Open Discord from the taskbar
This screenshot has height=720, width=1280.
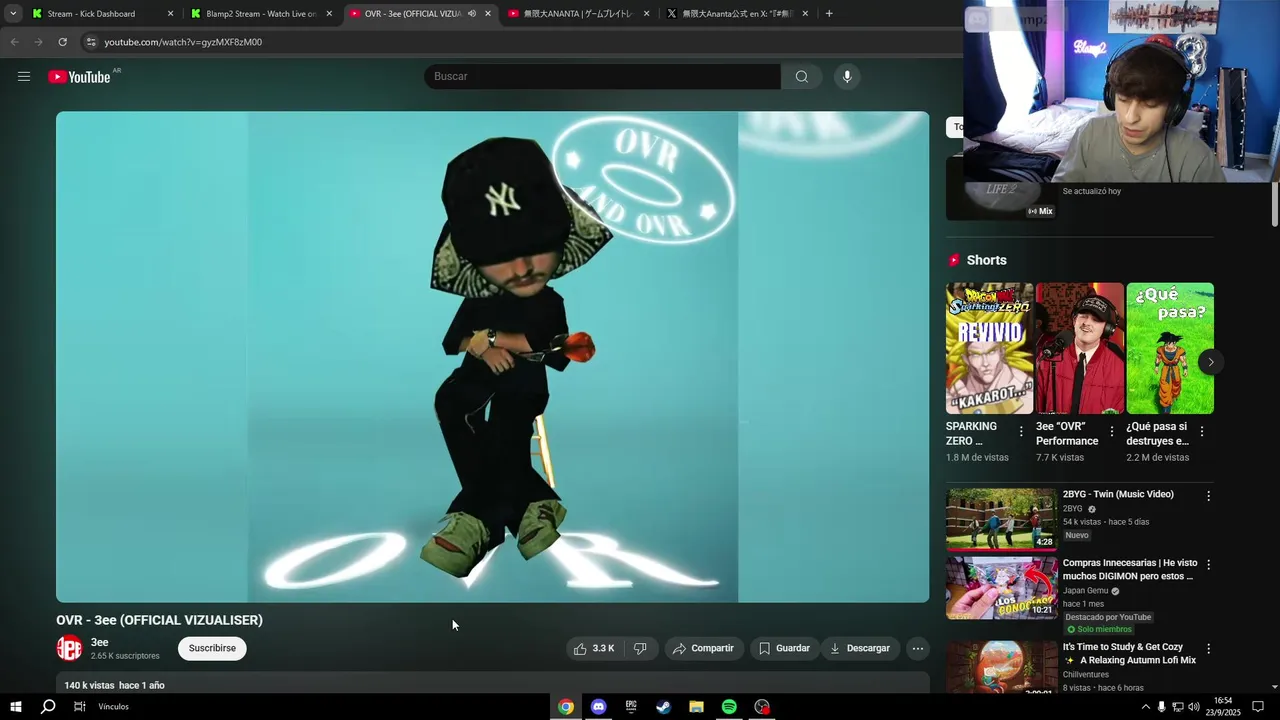(598, 707)
